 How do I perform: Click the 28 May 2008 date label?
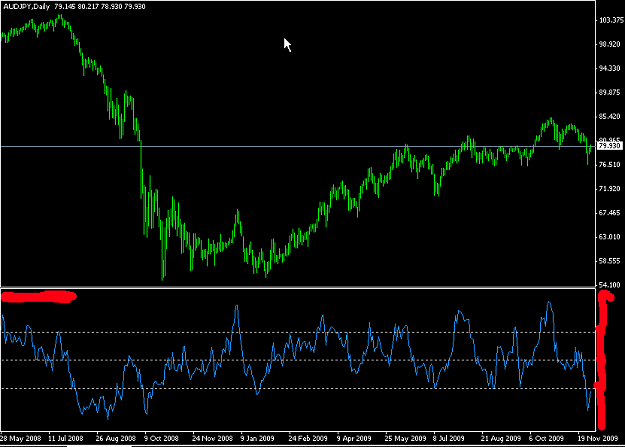pyautogui.click(x=21, y=439)
